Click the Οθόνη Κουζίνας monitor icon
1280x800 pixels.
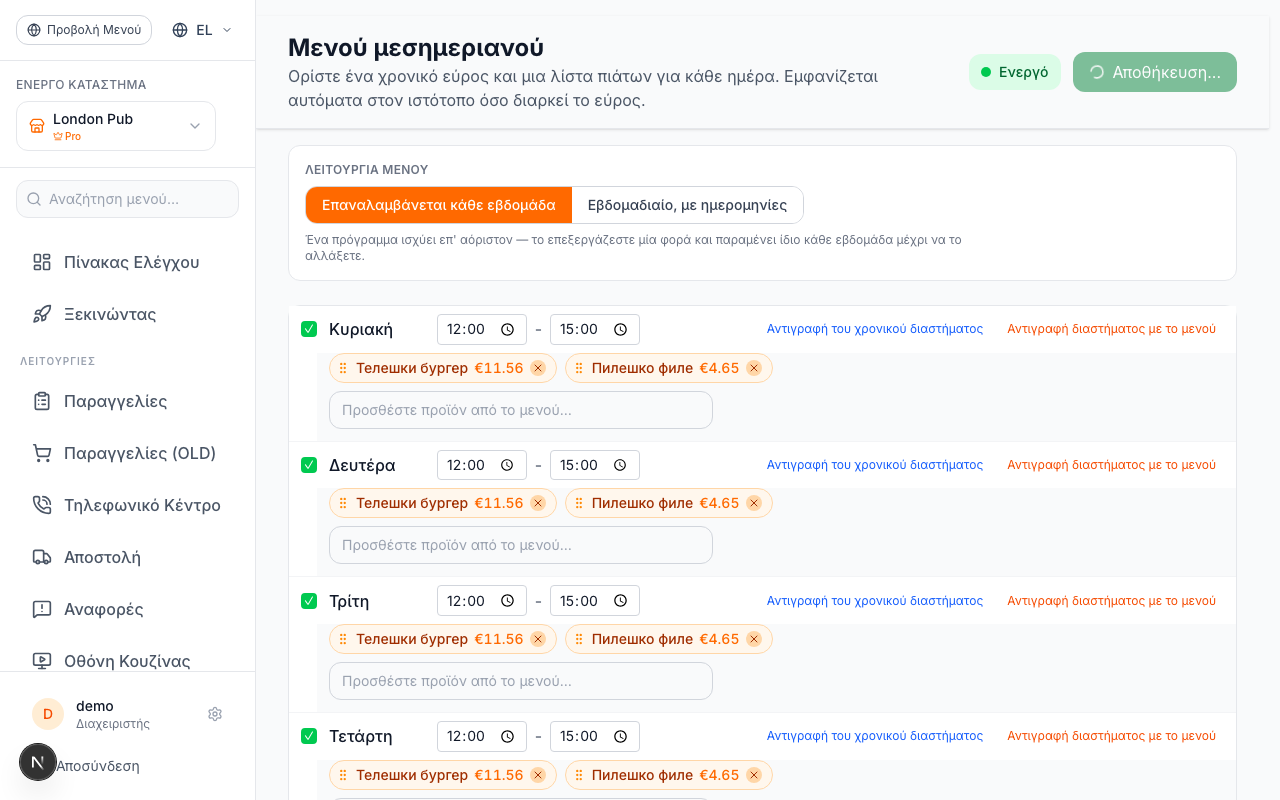pyautogui.click(x=42, y=661)
